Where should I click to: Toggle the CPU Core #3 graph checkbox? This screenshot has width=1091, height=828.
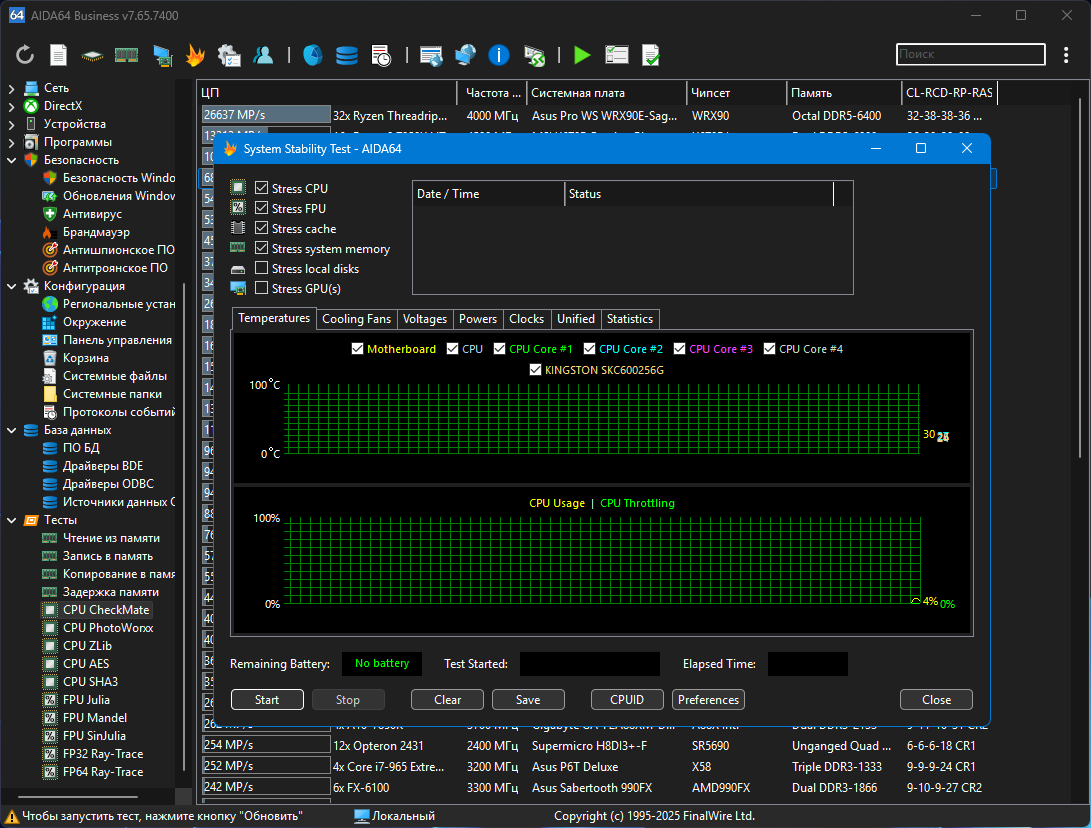tap(680, 349)
